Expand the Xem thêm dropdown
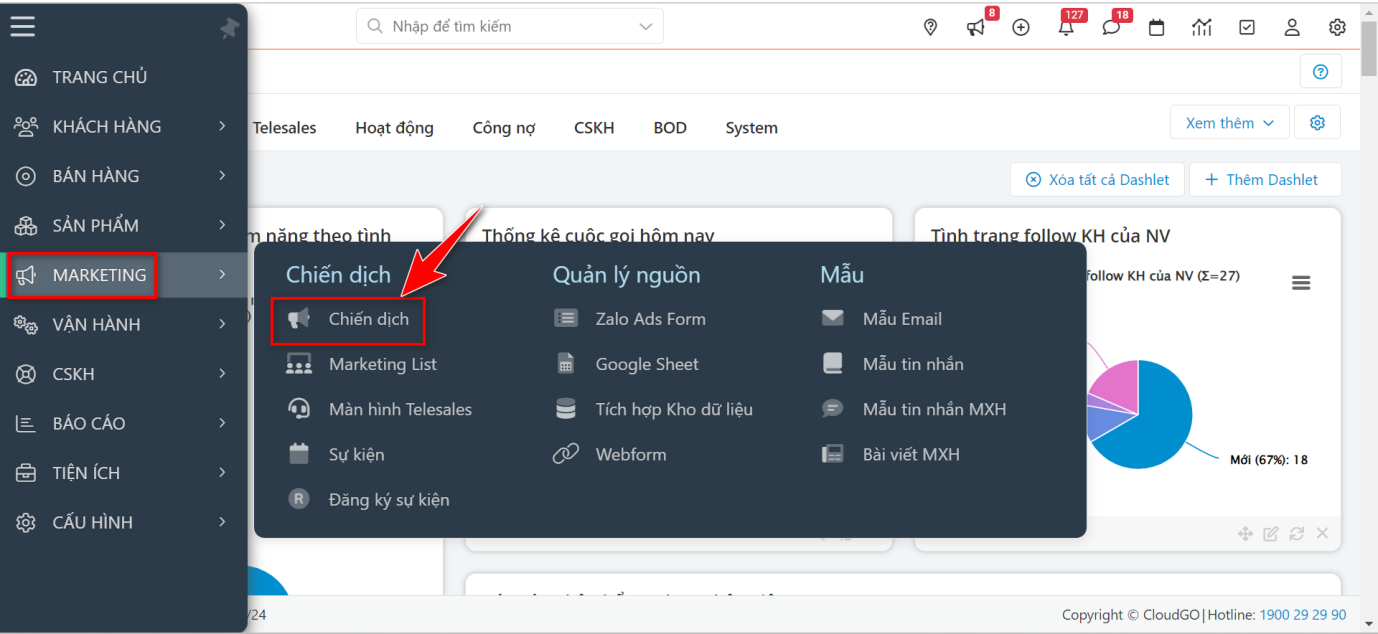 tap(1229, 121)
